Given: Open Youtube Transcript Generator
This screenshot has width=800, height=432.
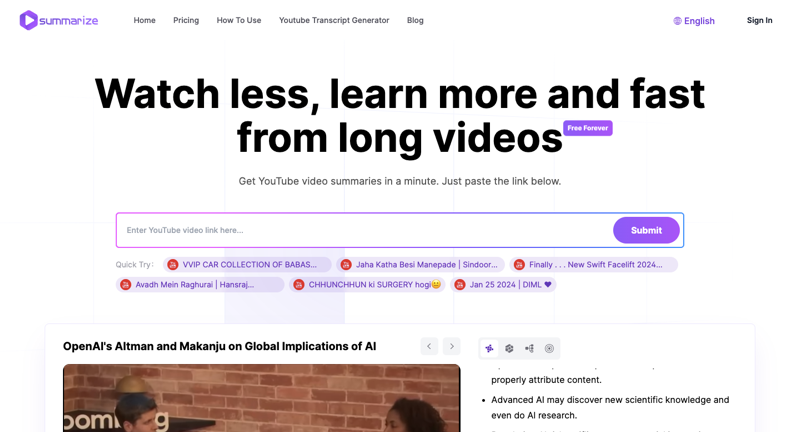Looking at the screenshot, I should point(334,20).
